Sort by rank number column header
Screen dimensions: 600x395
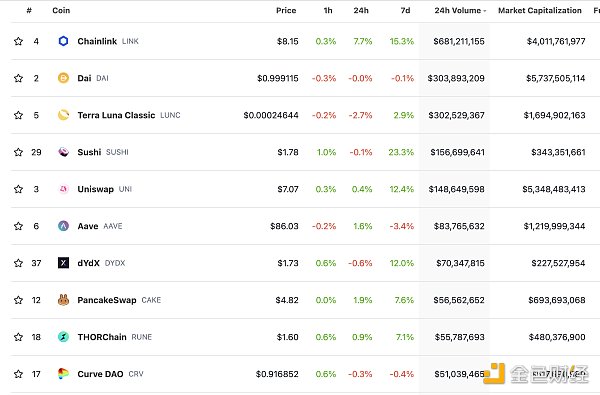point(29,10)
